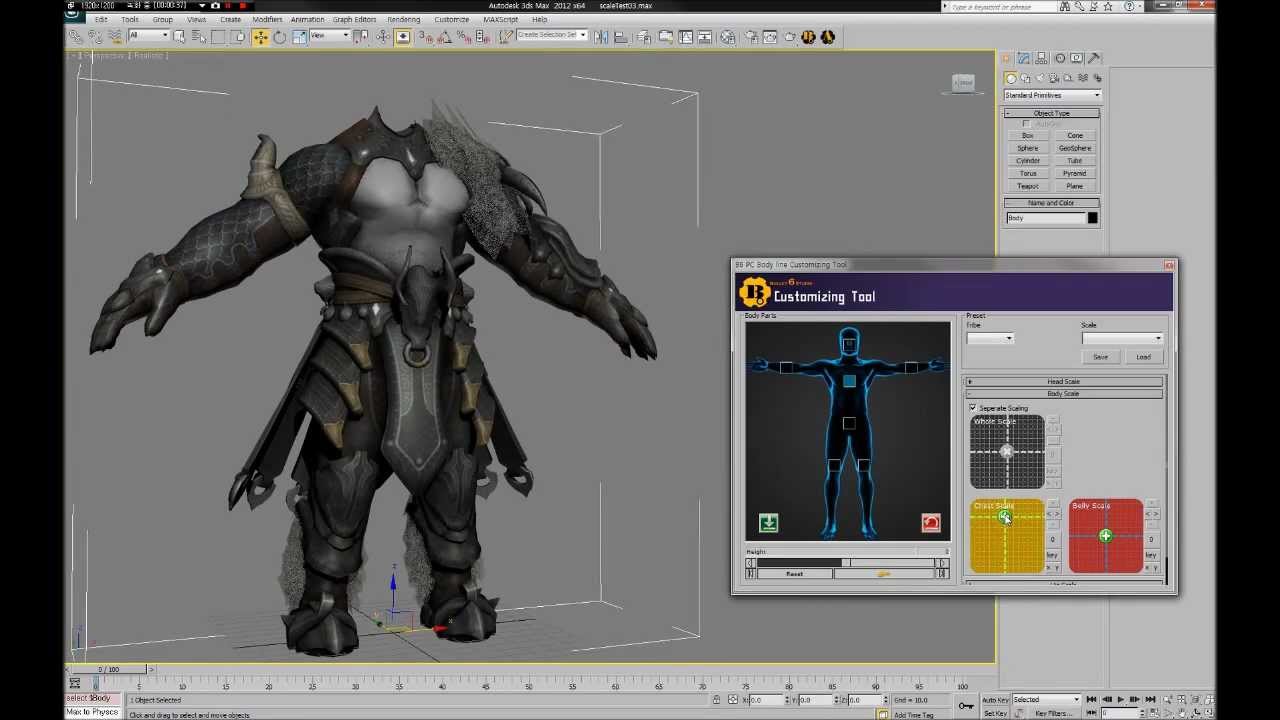Open the MAXScript menu

click(x=500, y=19)
